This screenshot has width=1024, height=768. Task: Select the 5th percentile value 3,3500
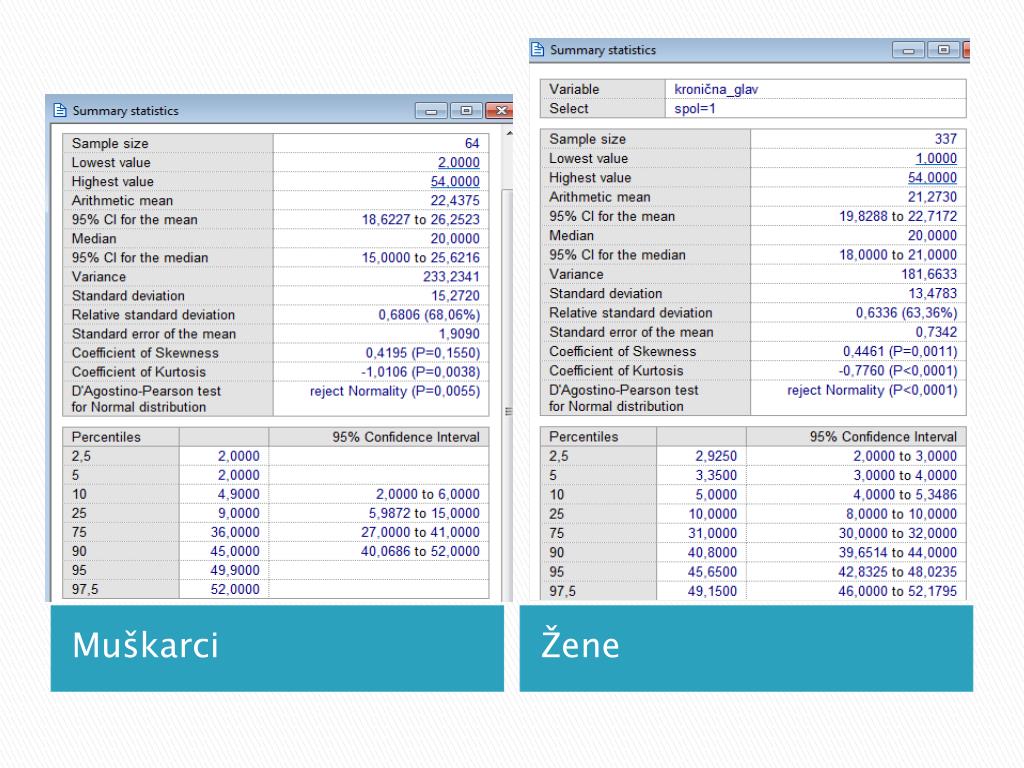(x=716, y=475)
